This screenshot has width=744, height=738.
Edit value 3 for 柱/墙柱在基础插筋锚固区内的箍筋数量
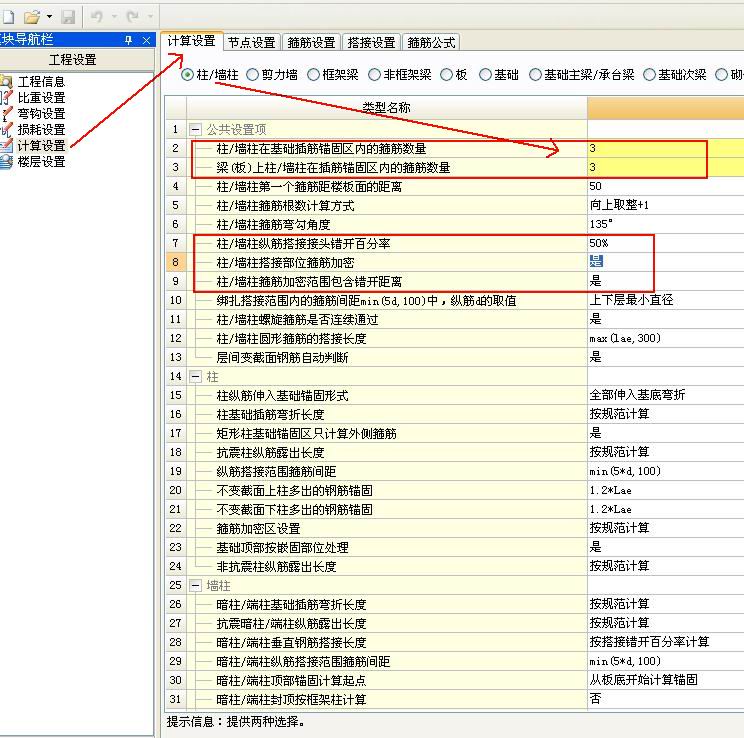(x=665, y=148)
